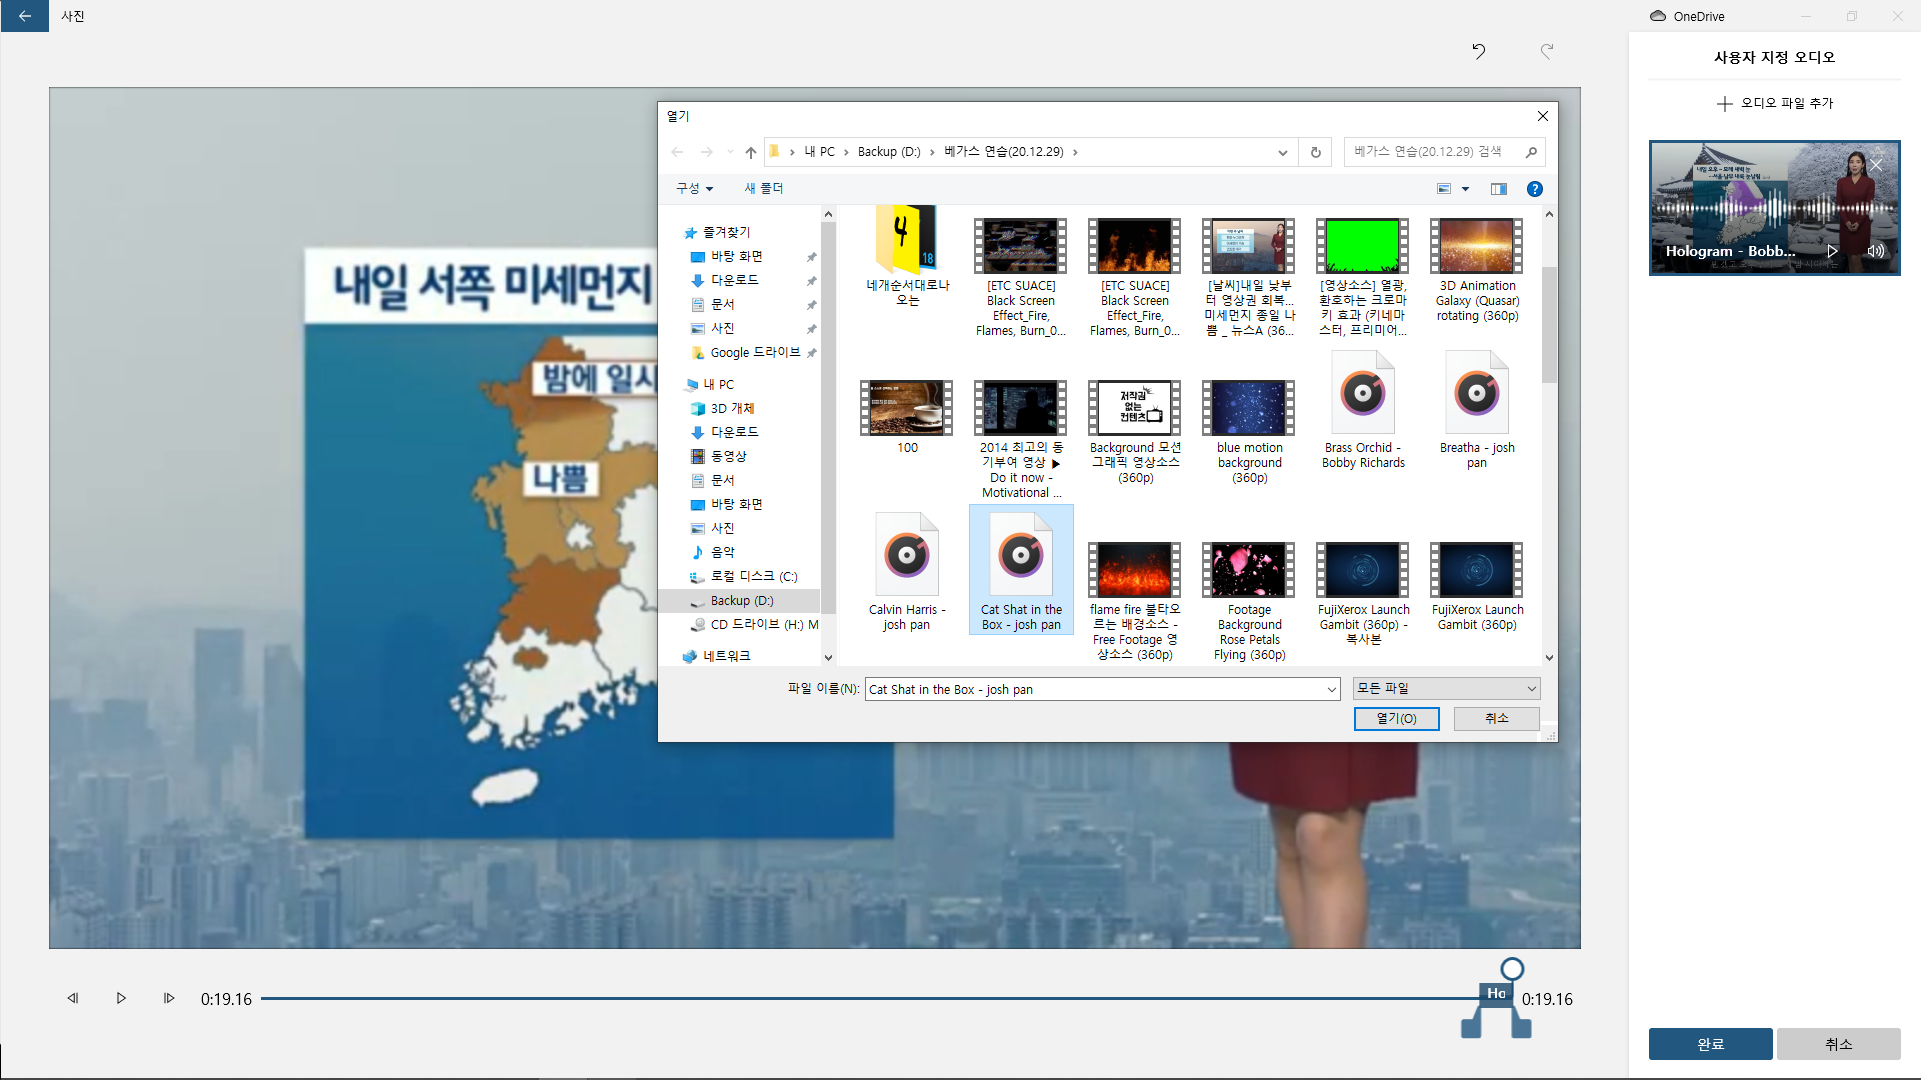Screen dimensions: 1921x1080
Task: Step forward one frame
Action: point(169,998)
